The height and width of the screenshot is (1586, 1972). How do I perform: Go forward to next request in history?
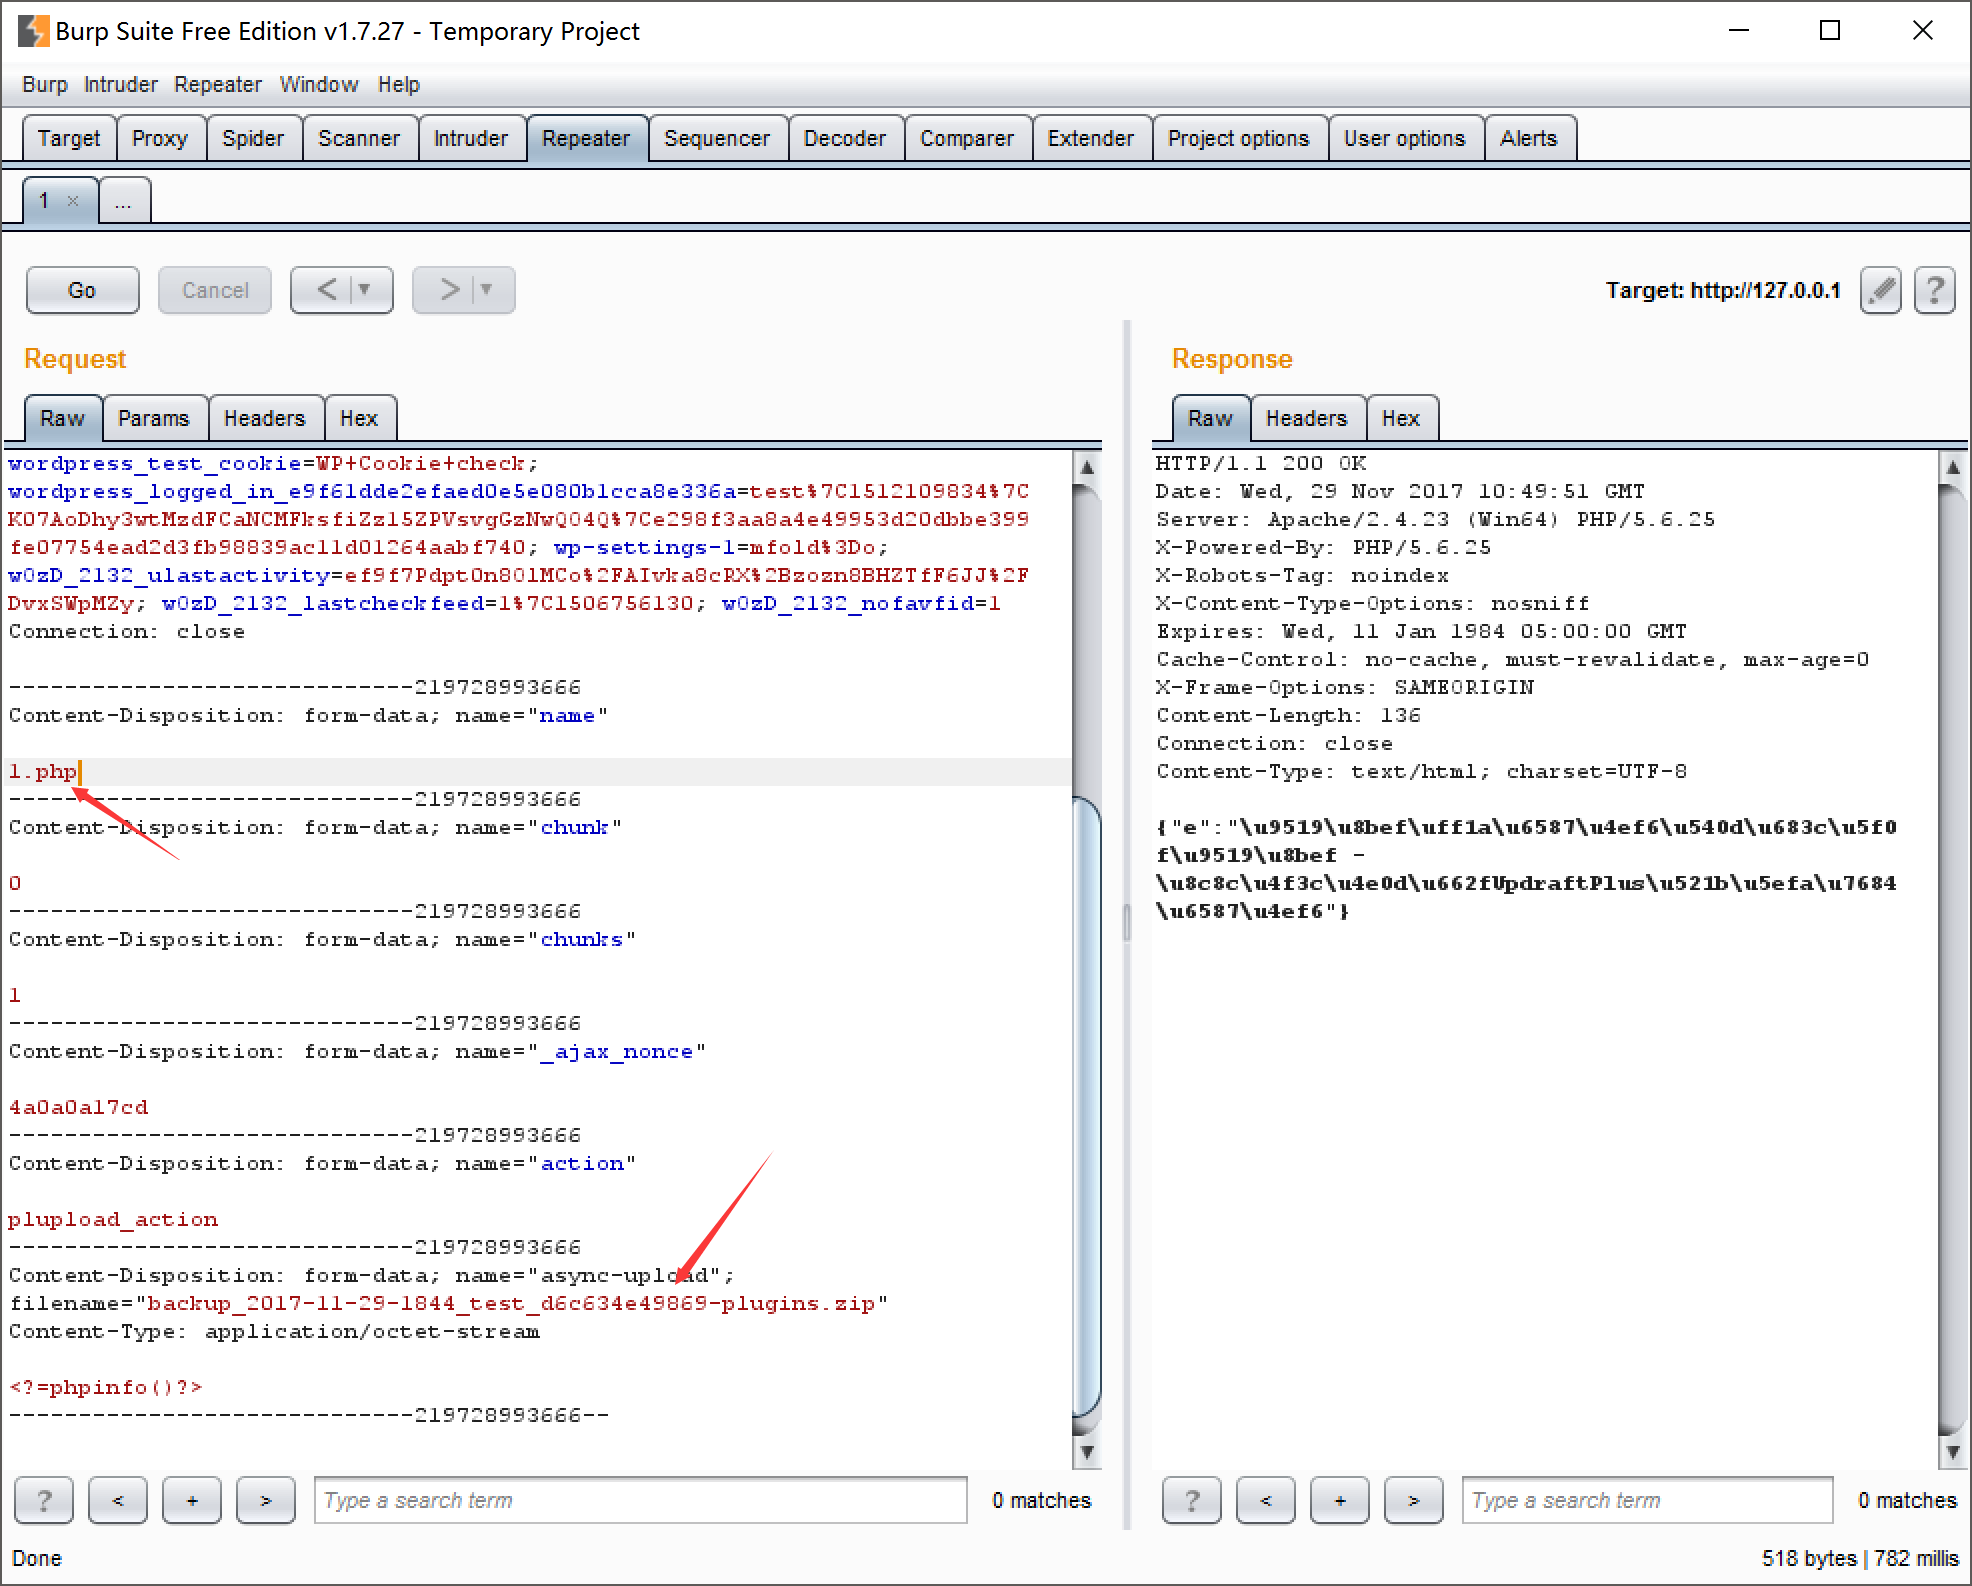coord(449,290)
